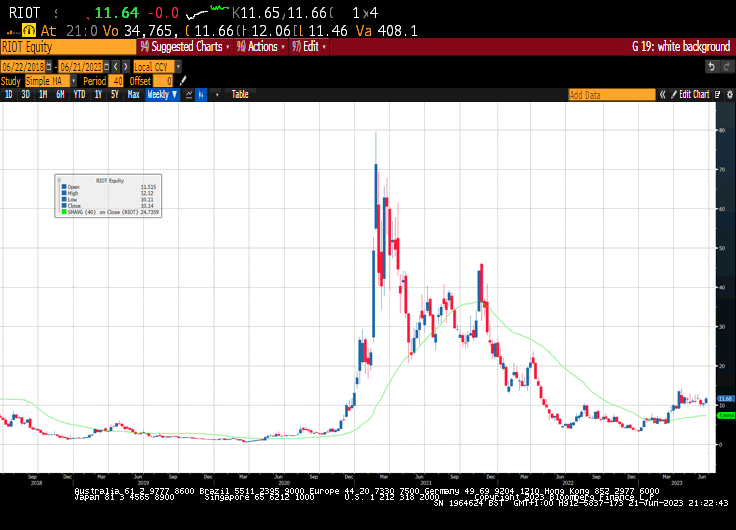Click the end date field 06/21/2023

click(81, 67)
